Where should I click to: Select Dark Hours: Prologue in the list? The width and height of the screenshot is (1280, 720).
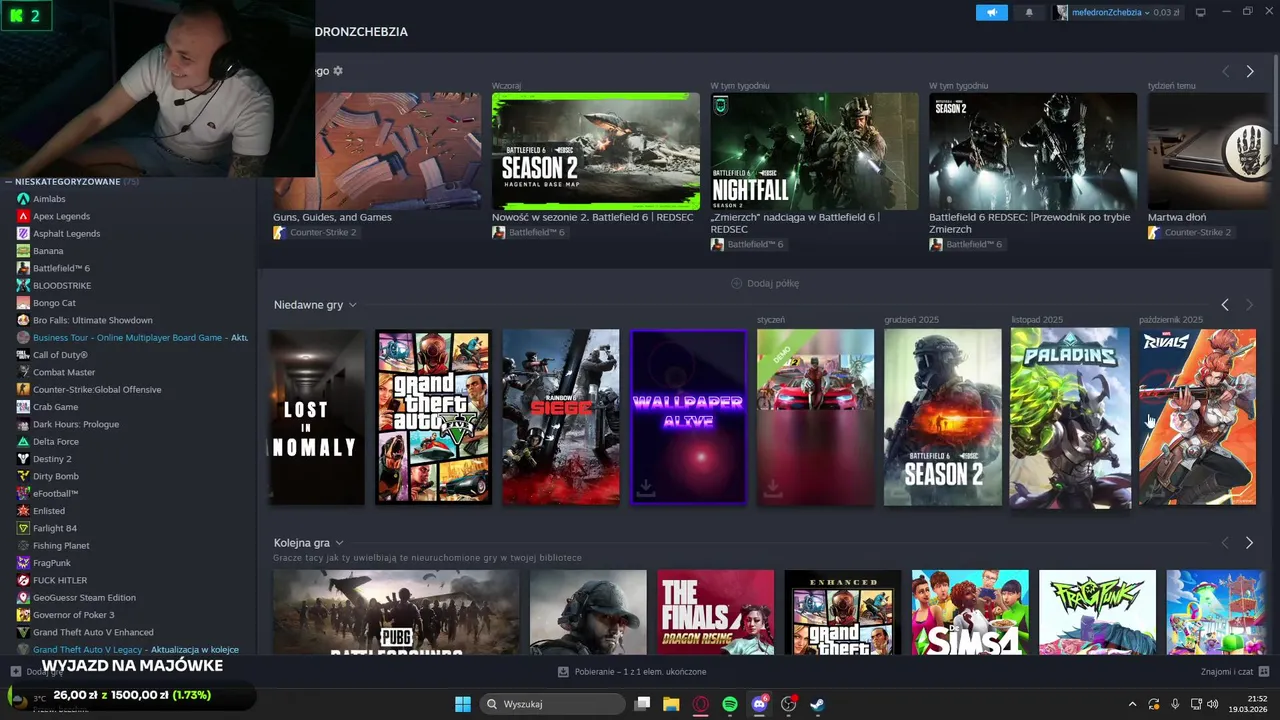coord(76,424)
